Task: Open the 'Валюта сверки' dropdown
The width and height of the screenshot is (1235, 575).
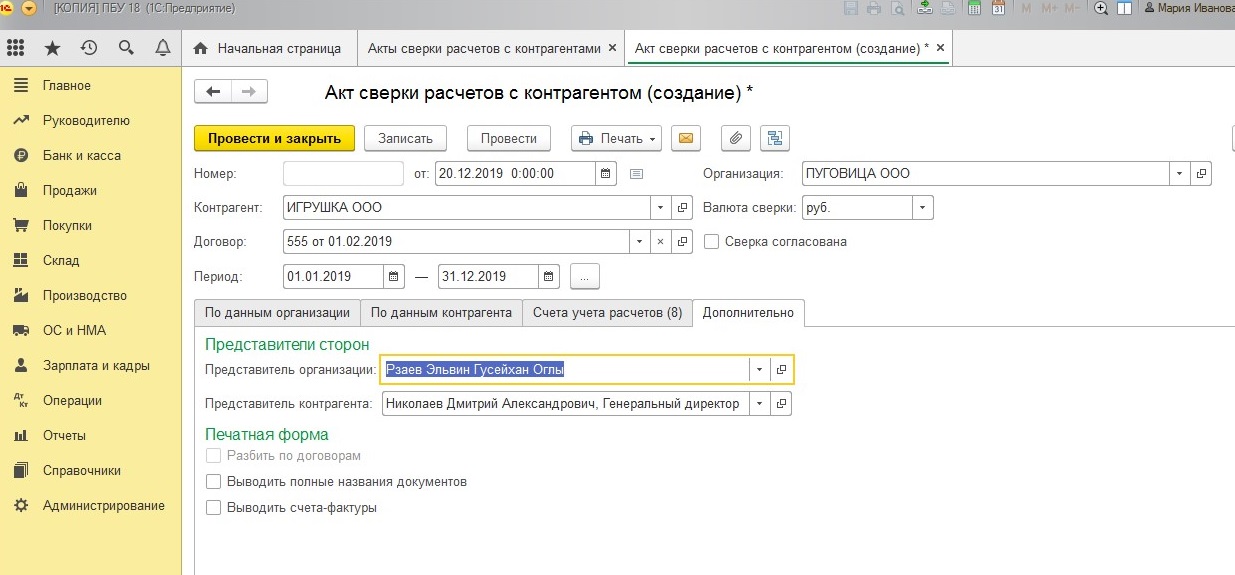Action: 922,207
